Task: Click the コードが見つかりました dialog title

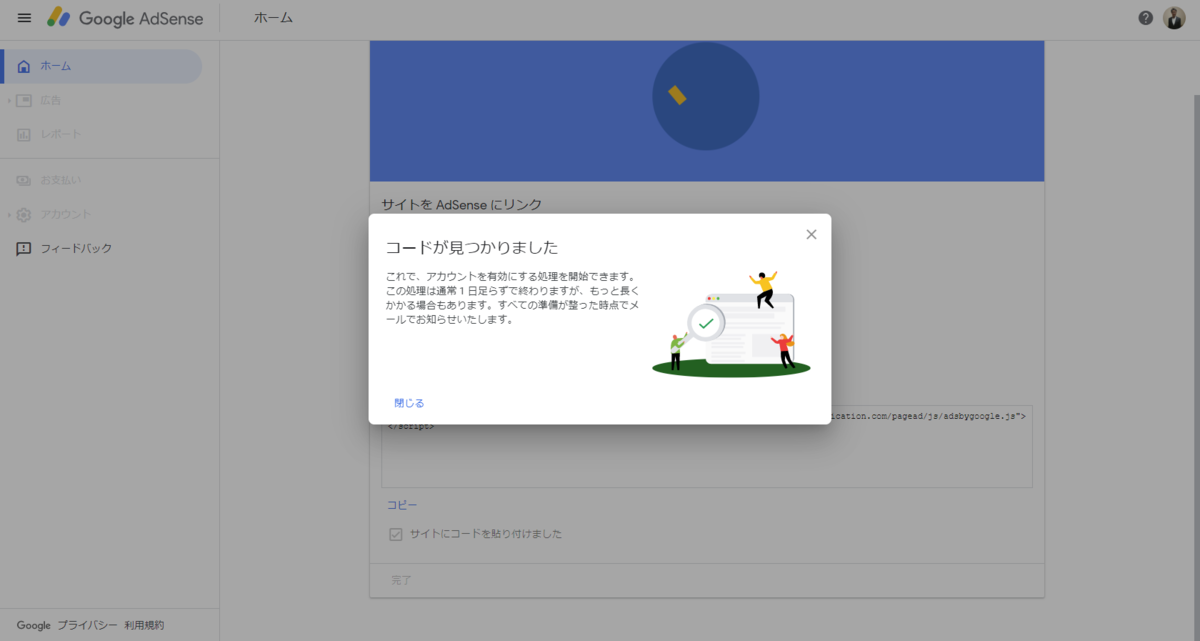Action: click(x=472, y=247)
